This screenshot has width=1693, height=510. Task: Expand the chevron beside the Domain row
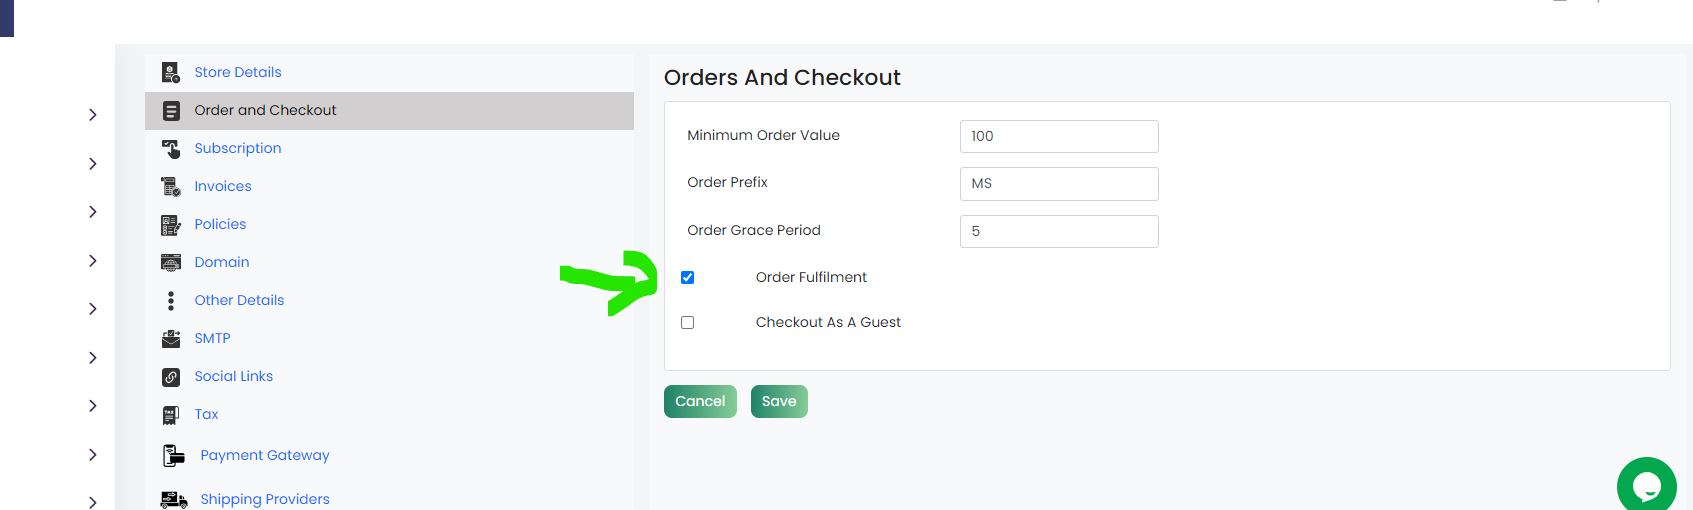click(93, 260)
